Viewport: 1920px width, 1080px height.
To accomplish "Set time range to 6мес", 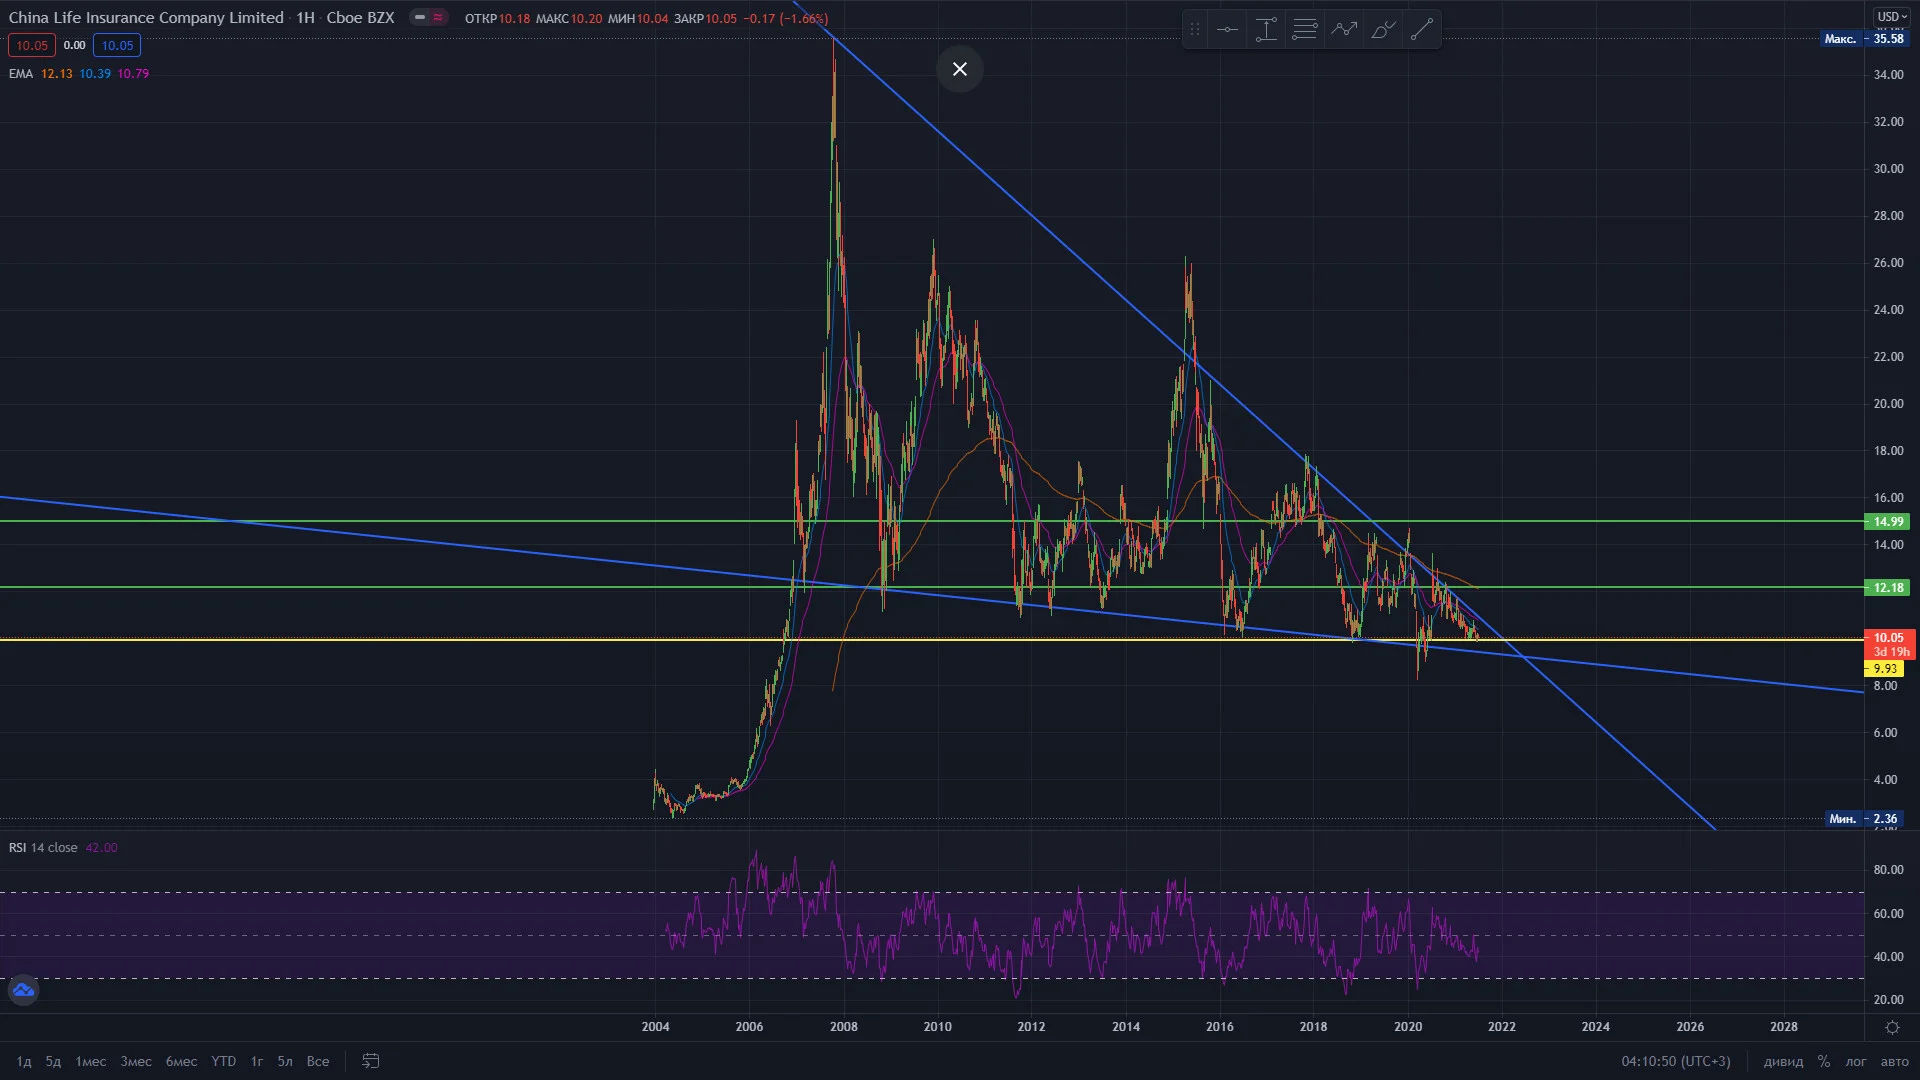I will click(181, 1061).
